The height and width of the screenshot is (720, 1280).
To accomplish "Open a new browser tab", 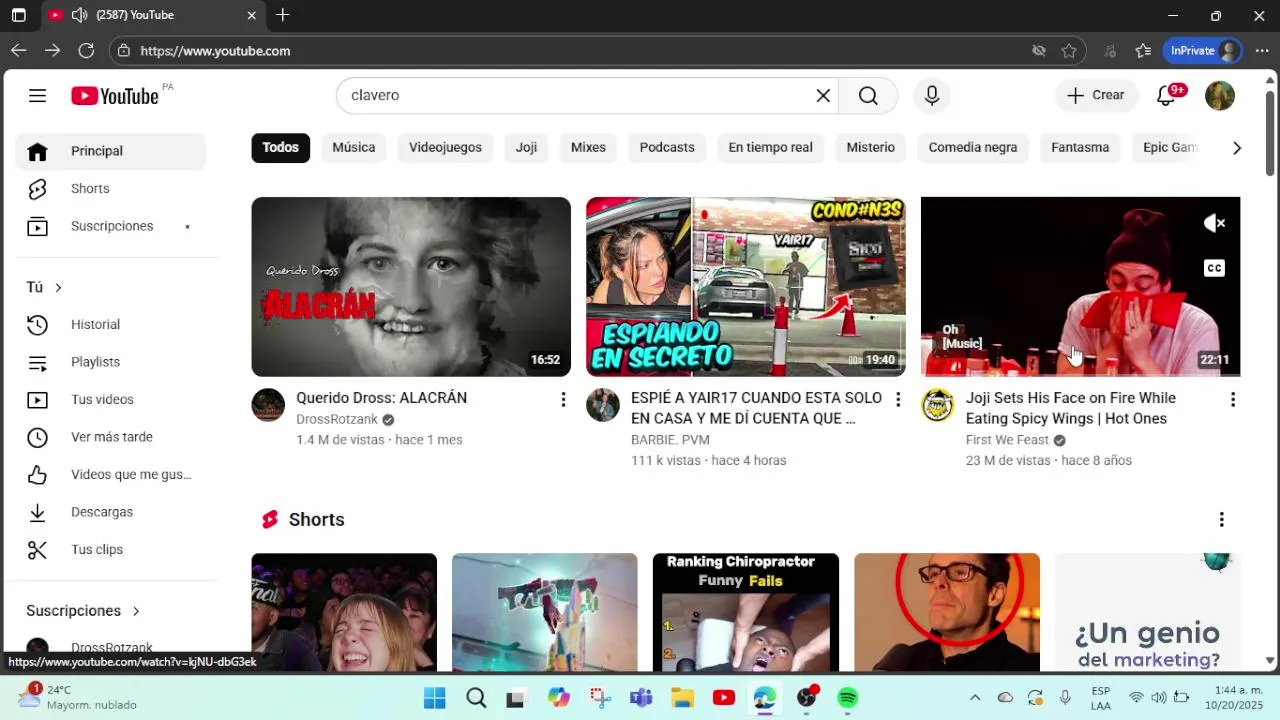I will (283, 15).
